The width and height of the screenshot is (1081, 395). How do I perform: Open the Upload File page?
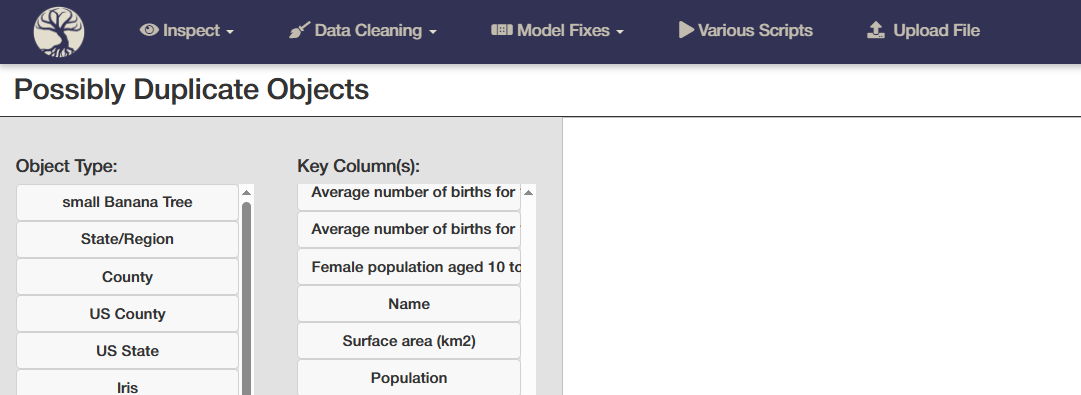[x=923, y=30]
